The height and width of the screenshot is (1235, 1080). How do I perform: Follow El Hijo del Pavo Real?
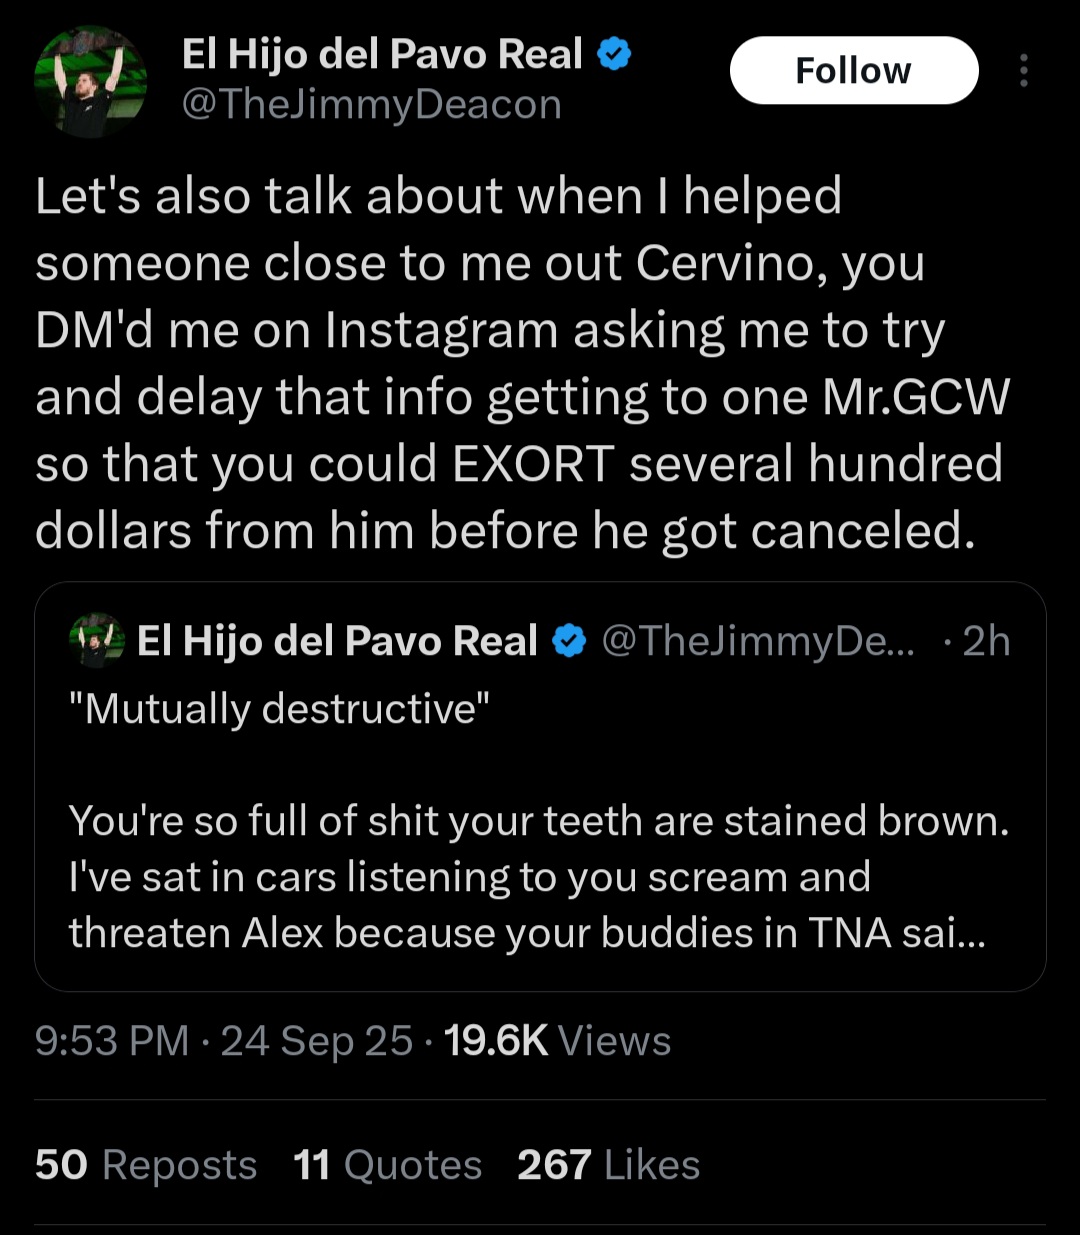click(853, 71)
